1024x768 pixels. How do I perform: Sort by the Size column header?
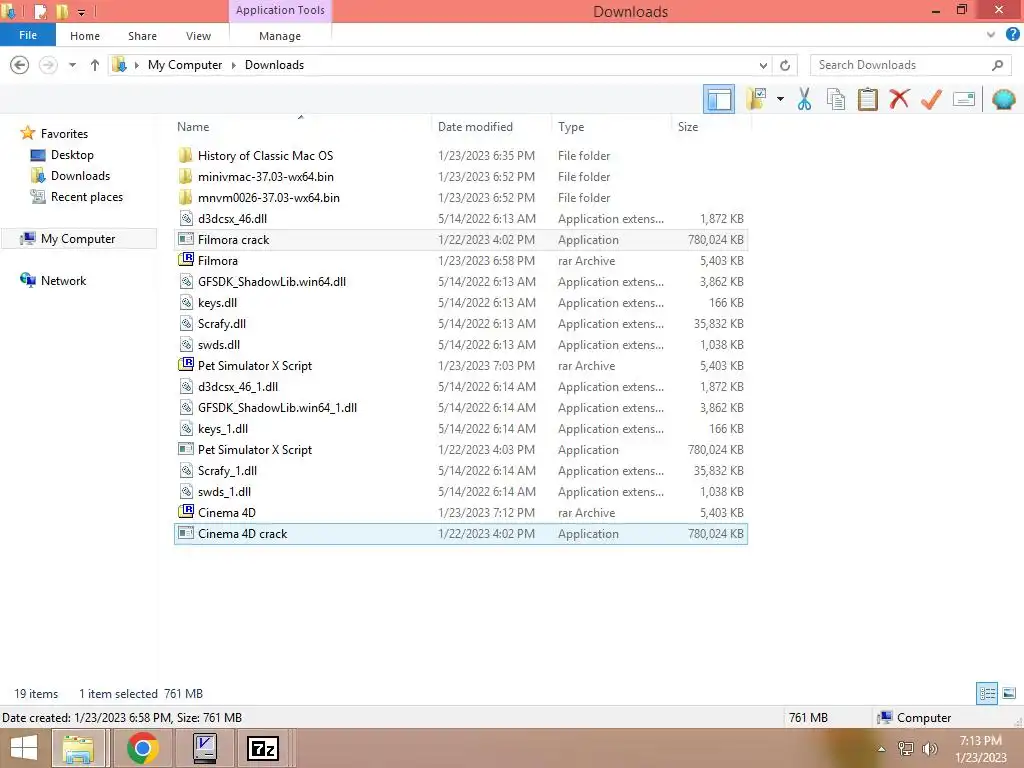711,127
